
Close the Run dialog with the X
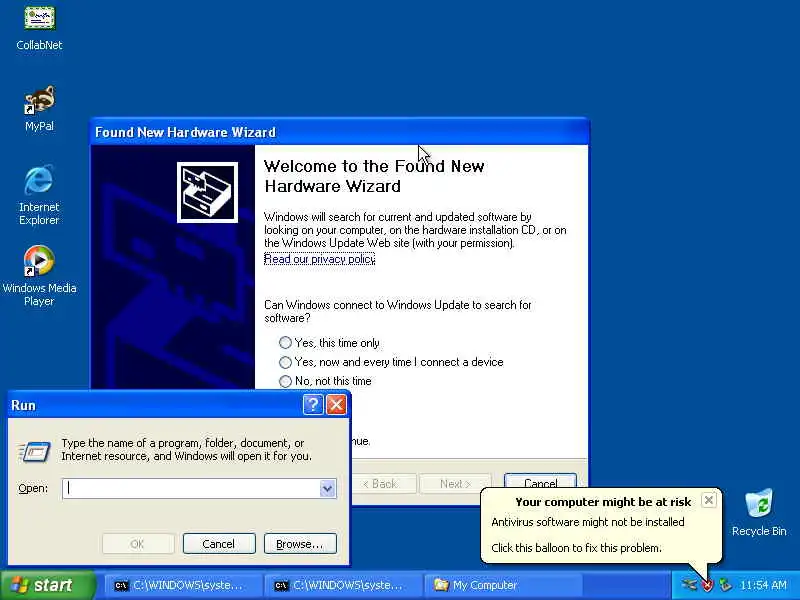click(x=336, y=405)
